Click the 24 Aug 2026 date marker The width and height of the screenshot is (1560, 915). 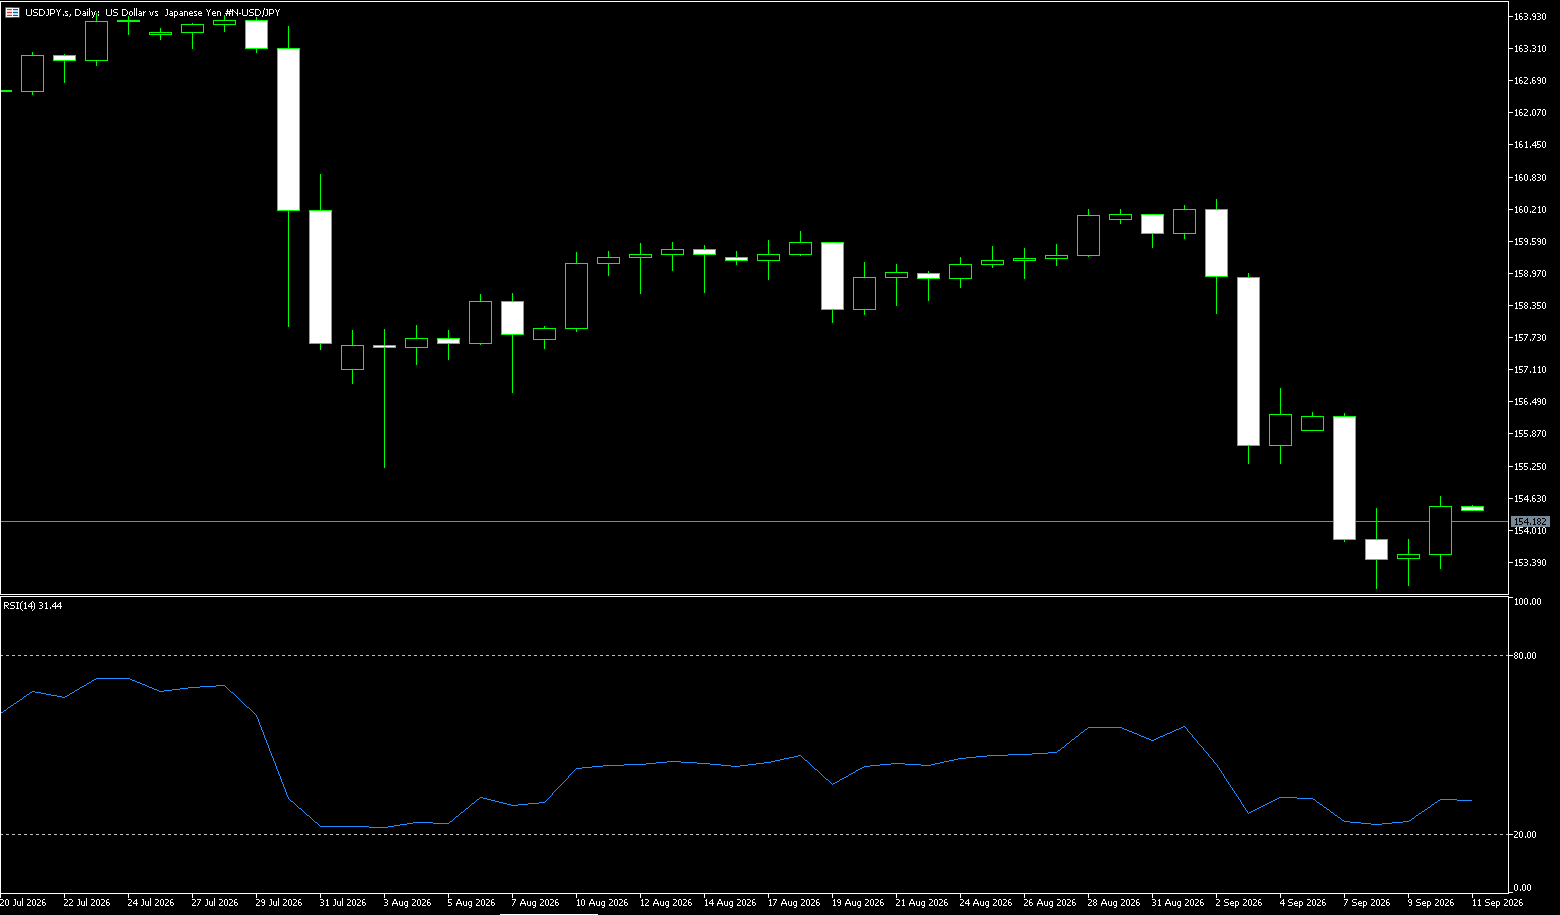985,903
